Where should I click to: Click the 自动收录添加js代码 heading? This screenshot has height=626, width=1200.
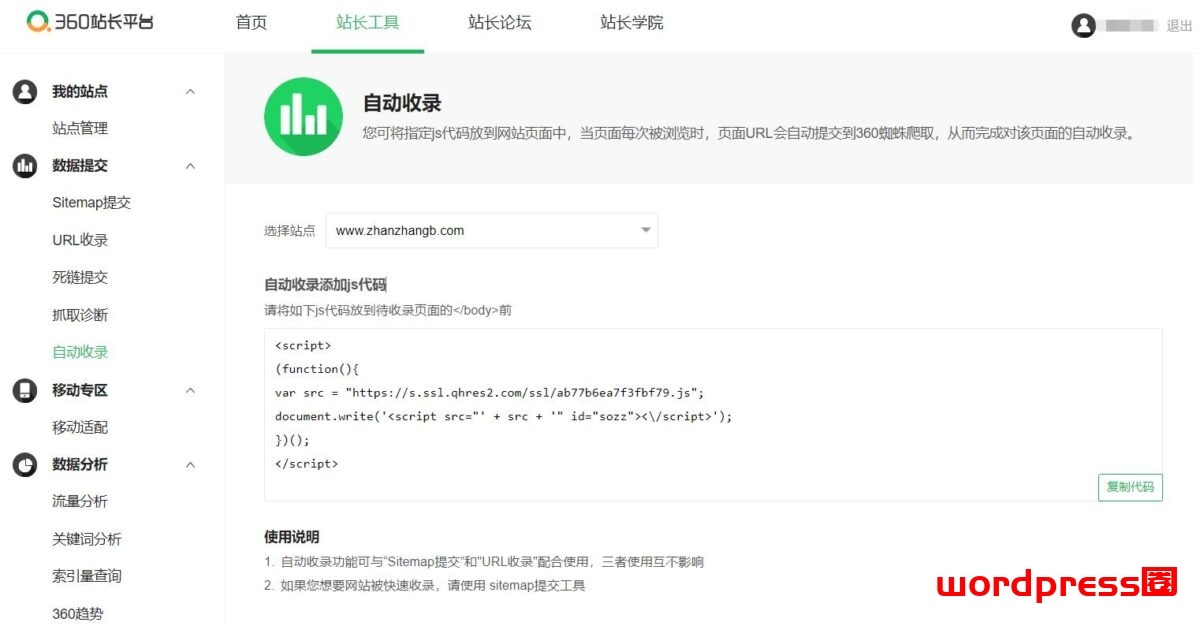[x=325, y=285]
